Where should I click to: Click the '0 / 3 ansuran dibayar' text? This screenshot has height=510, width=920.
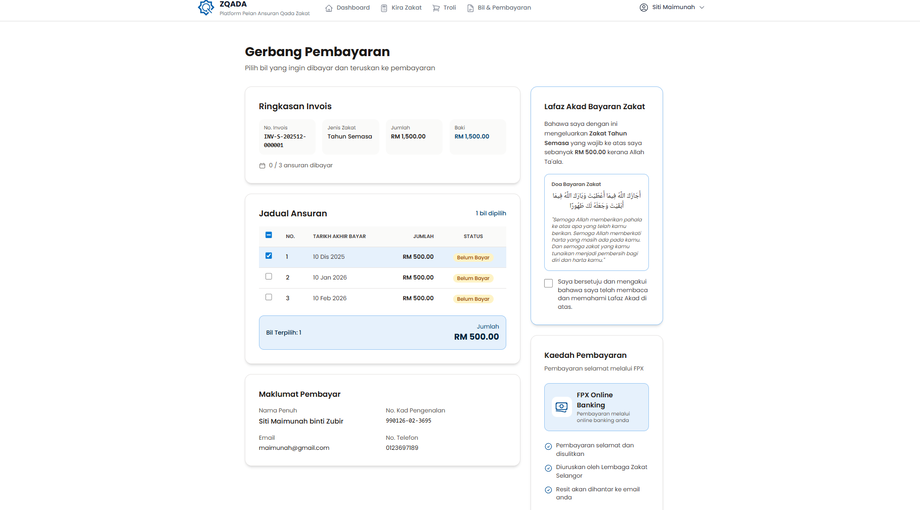[300, 166]
